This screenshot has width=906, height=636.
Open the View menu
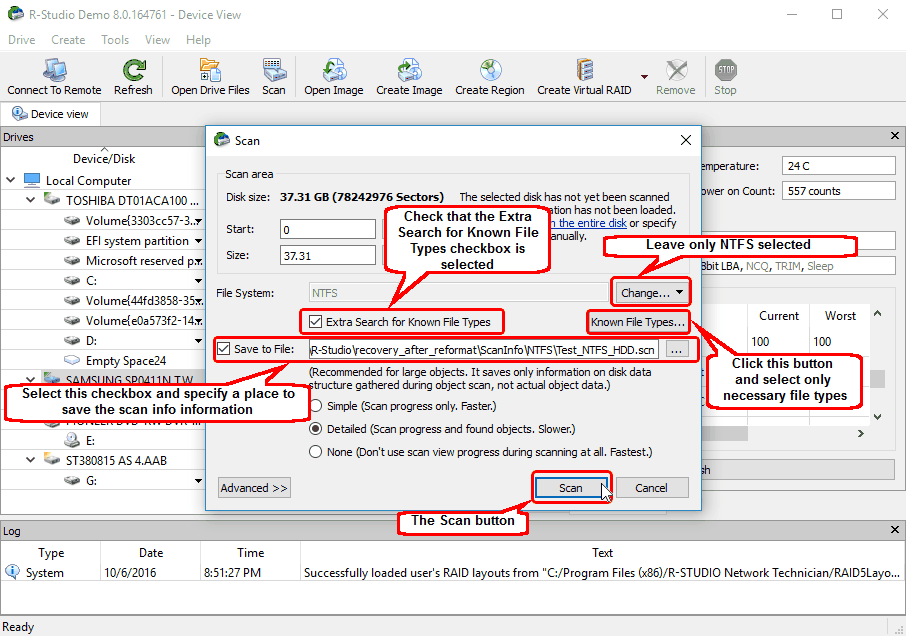tap(157, 40)
